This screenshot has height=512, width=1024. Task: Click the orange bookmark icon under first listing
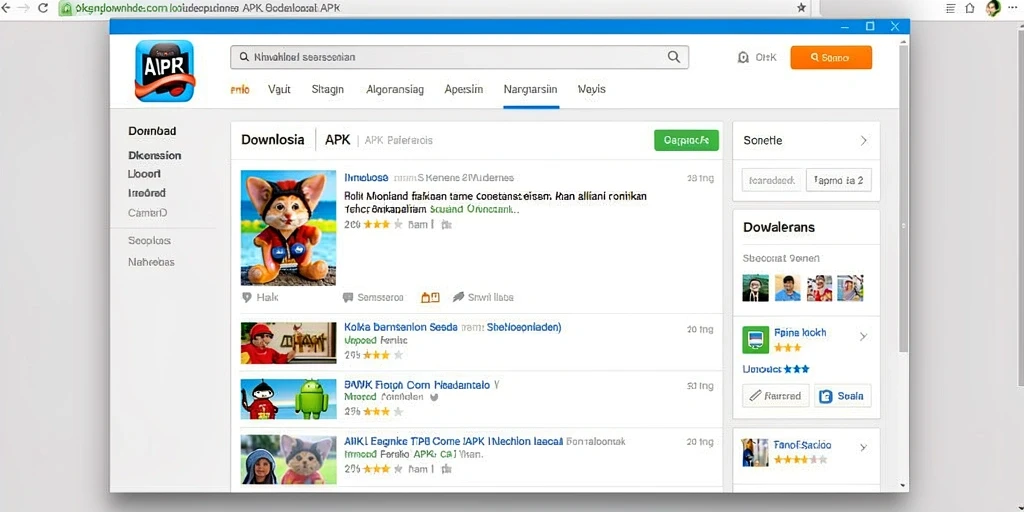tap(430, 297)
